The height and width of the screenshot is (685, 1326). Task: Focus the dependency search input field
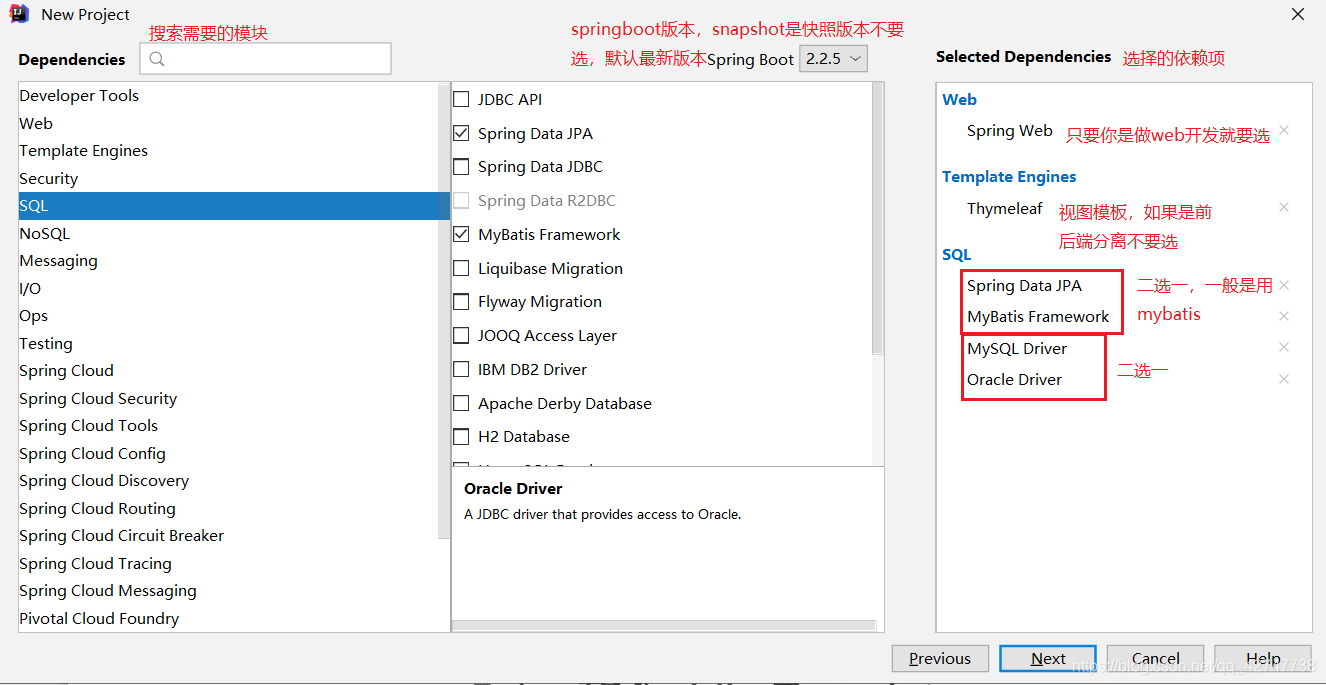[265, 59]
